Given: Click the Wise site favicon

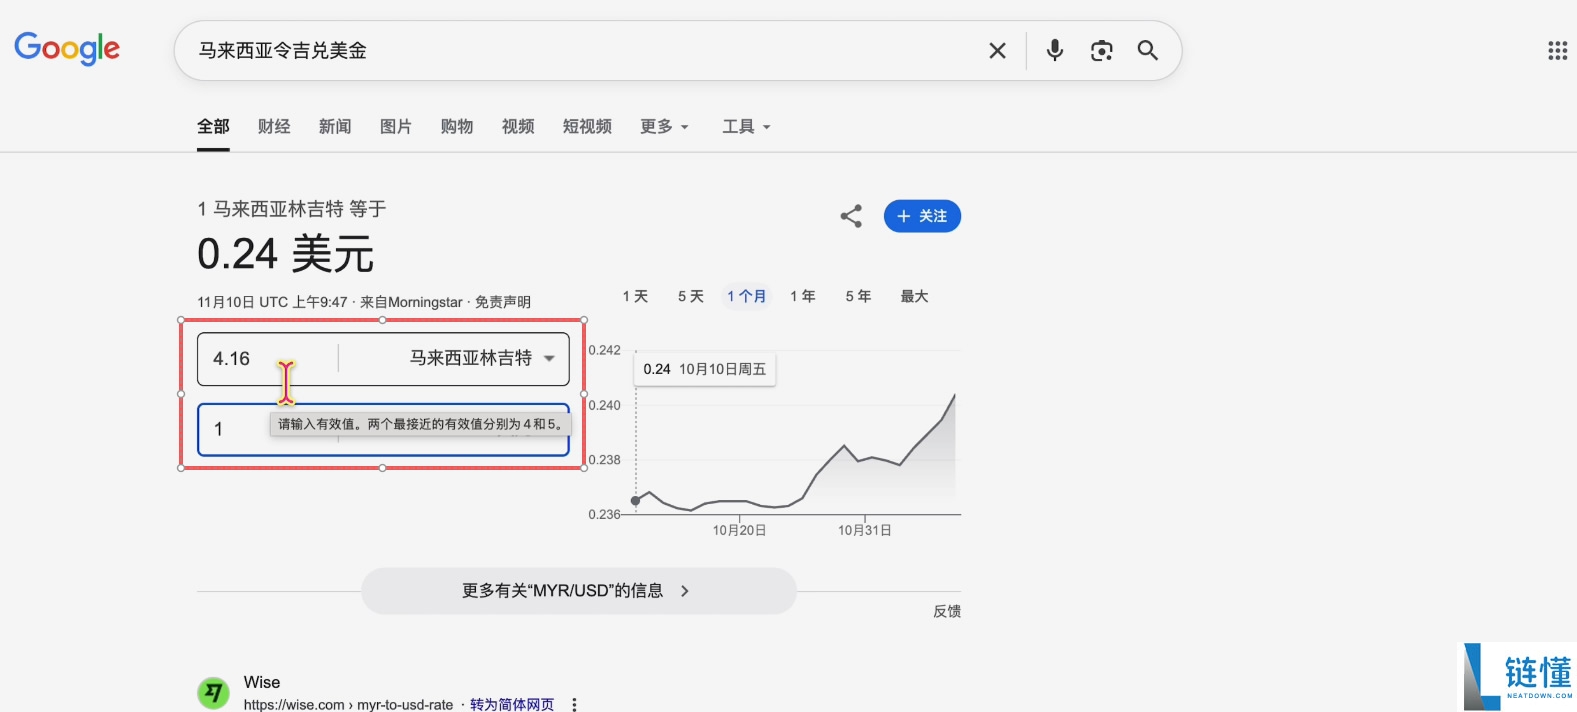Looking at the screenshot, I should click(x=213, y=692).
